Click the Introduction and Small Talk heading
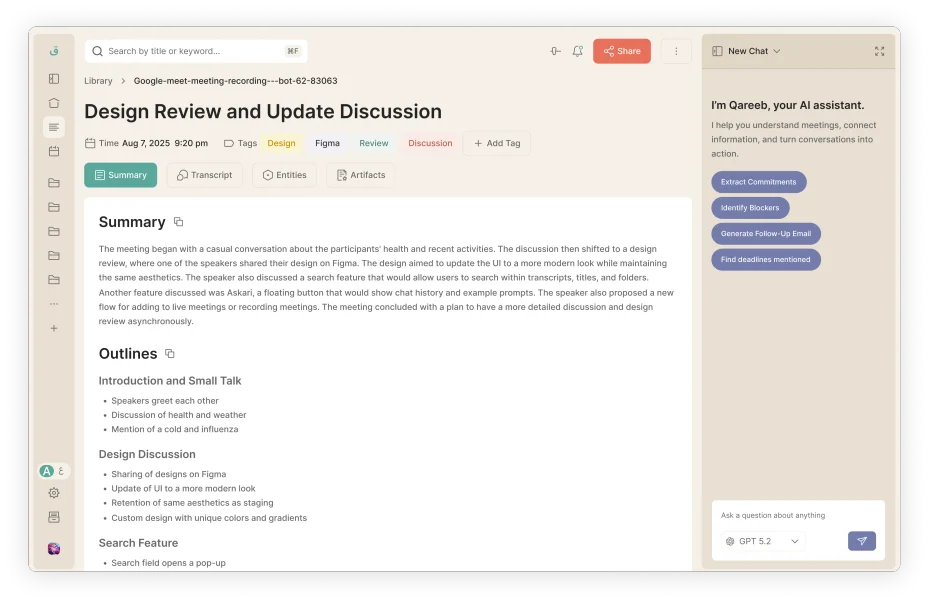Viewport: 929px width, 602px height. (170, 381)
